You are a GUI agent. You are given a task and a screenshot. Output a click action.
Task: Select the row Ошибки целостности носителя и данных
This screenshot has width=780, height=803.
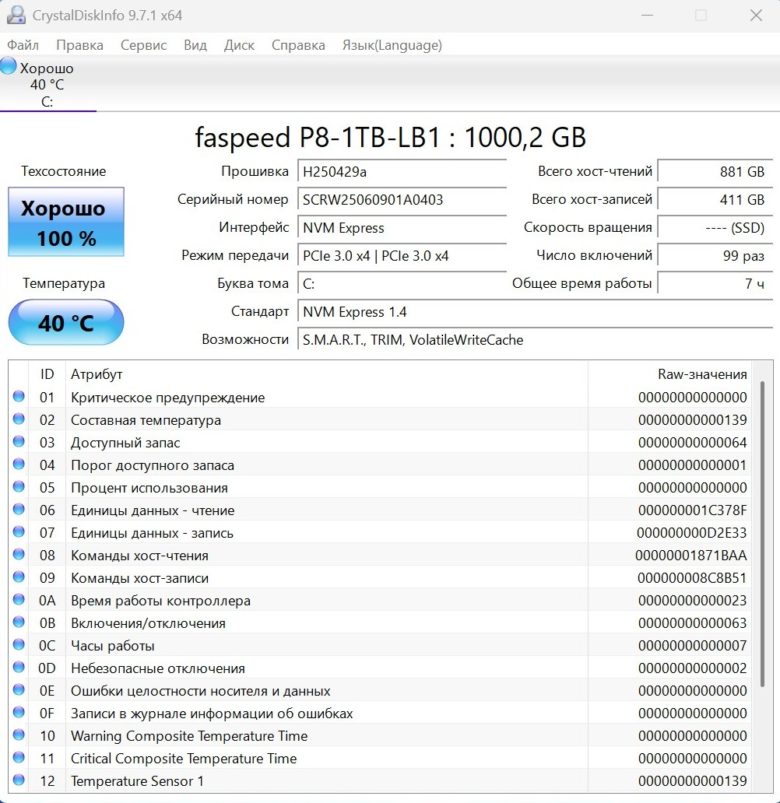pyautogui.click(x=380, y=690)
